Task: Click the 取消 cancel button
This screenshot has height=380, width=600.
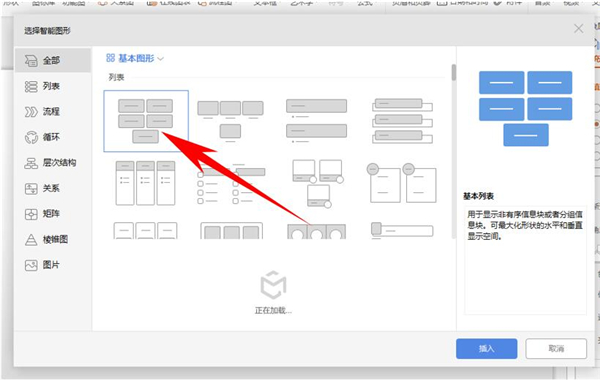Action: (556, 348)
